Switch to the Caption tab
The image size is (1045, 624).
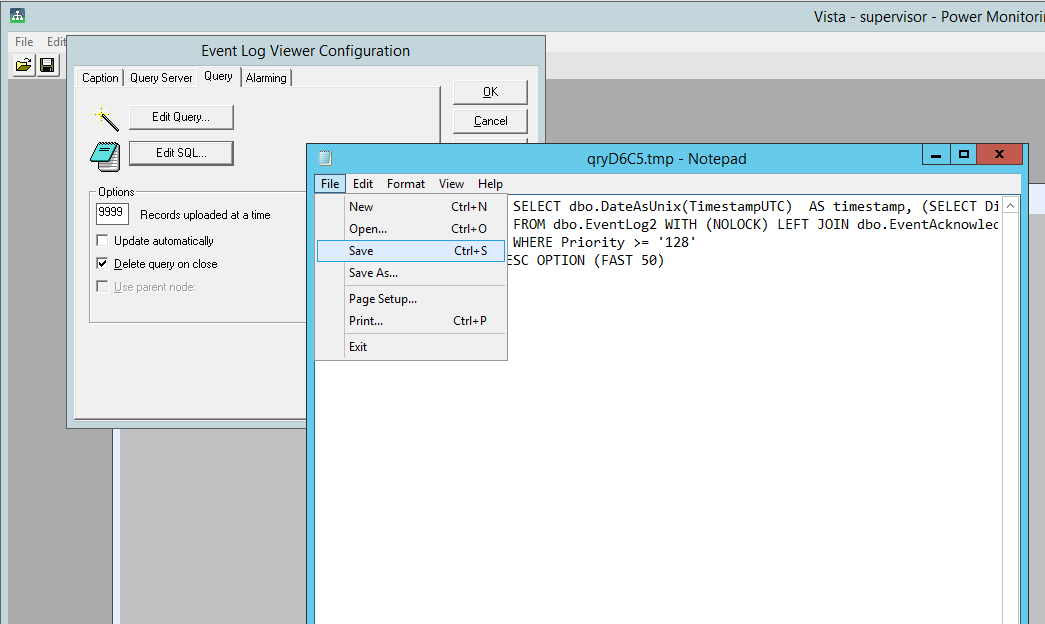point(100,78)
